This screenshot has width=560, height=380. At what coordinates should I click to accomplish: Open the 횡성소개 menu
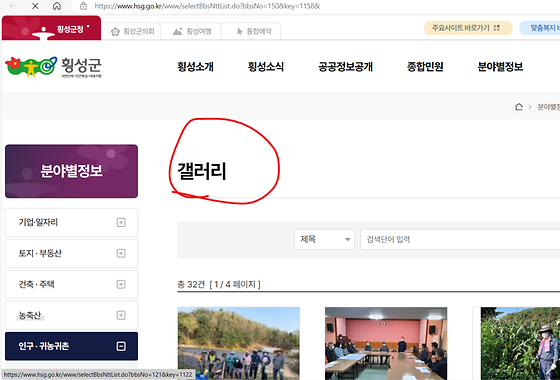tap(195, 66)
